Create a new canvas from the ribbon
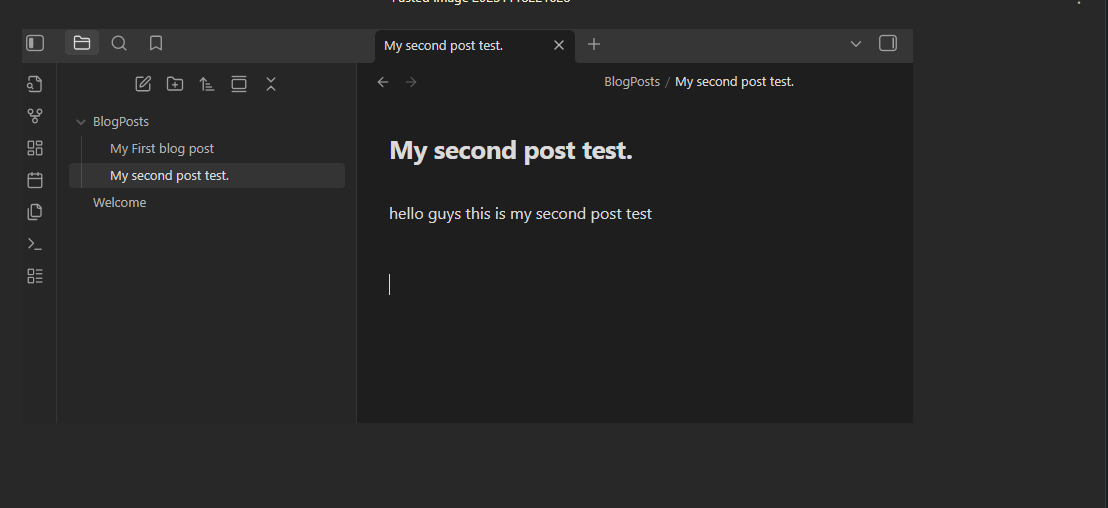Screen dimensions: 1108x508 (x=35, y=148)
